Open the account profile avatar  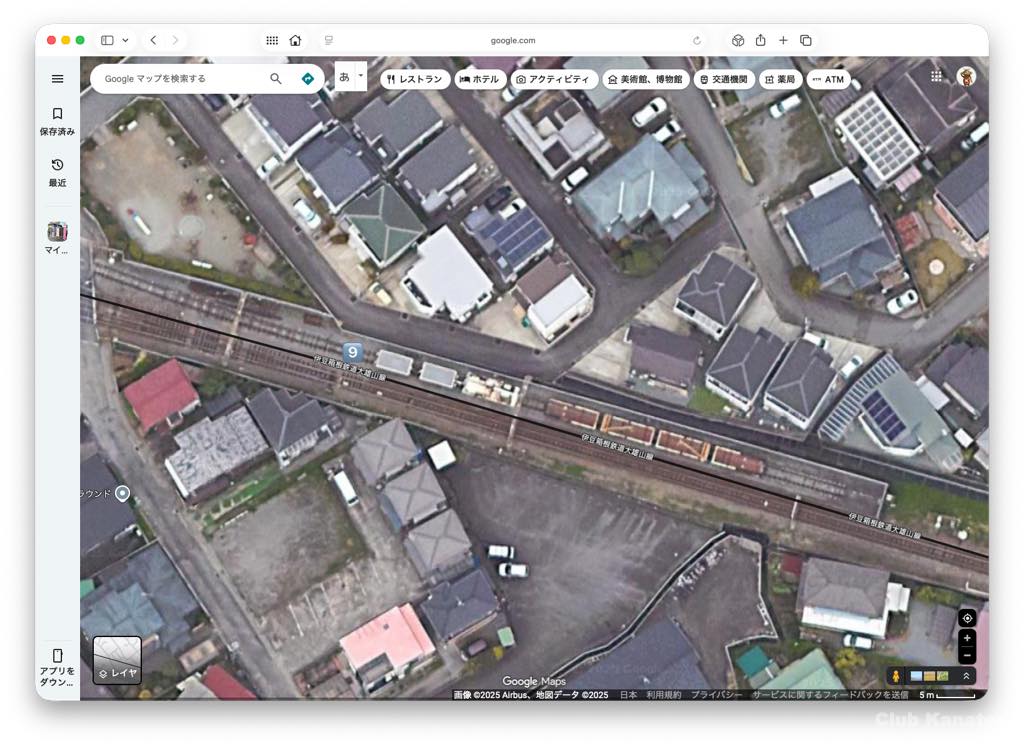tap(966, 76)
